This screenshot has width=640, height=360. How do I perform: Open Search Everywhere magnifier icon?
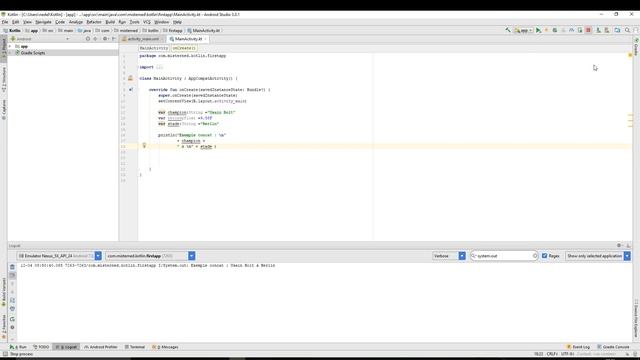[627, 30]
